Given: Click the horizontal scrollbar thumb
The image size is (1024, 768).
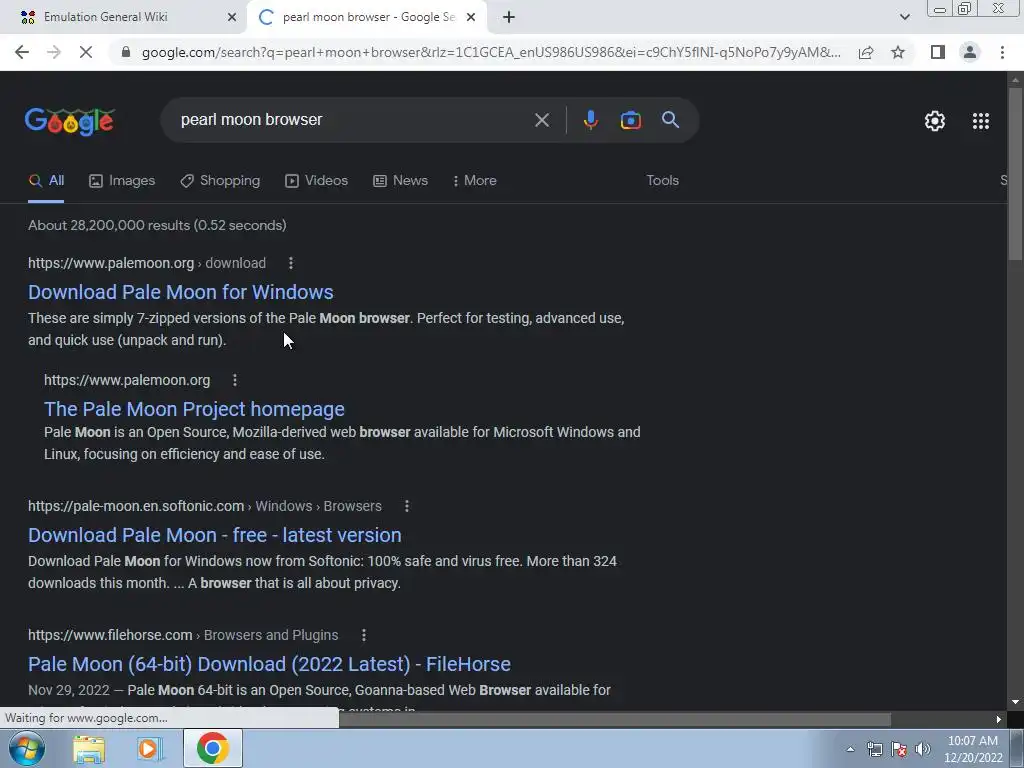Looking at the screenshot, I should (615, 719).
